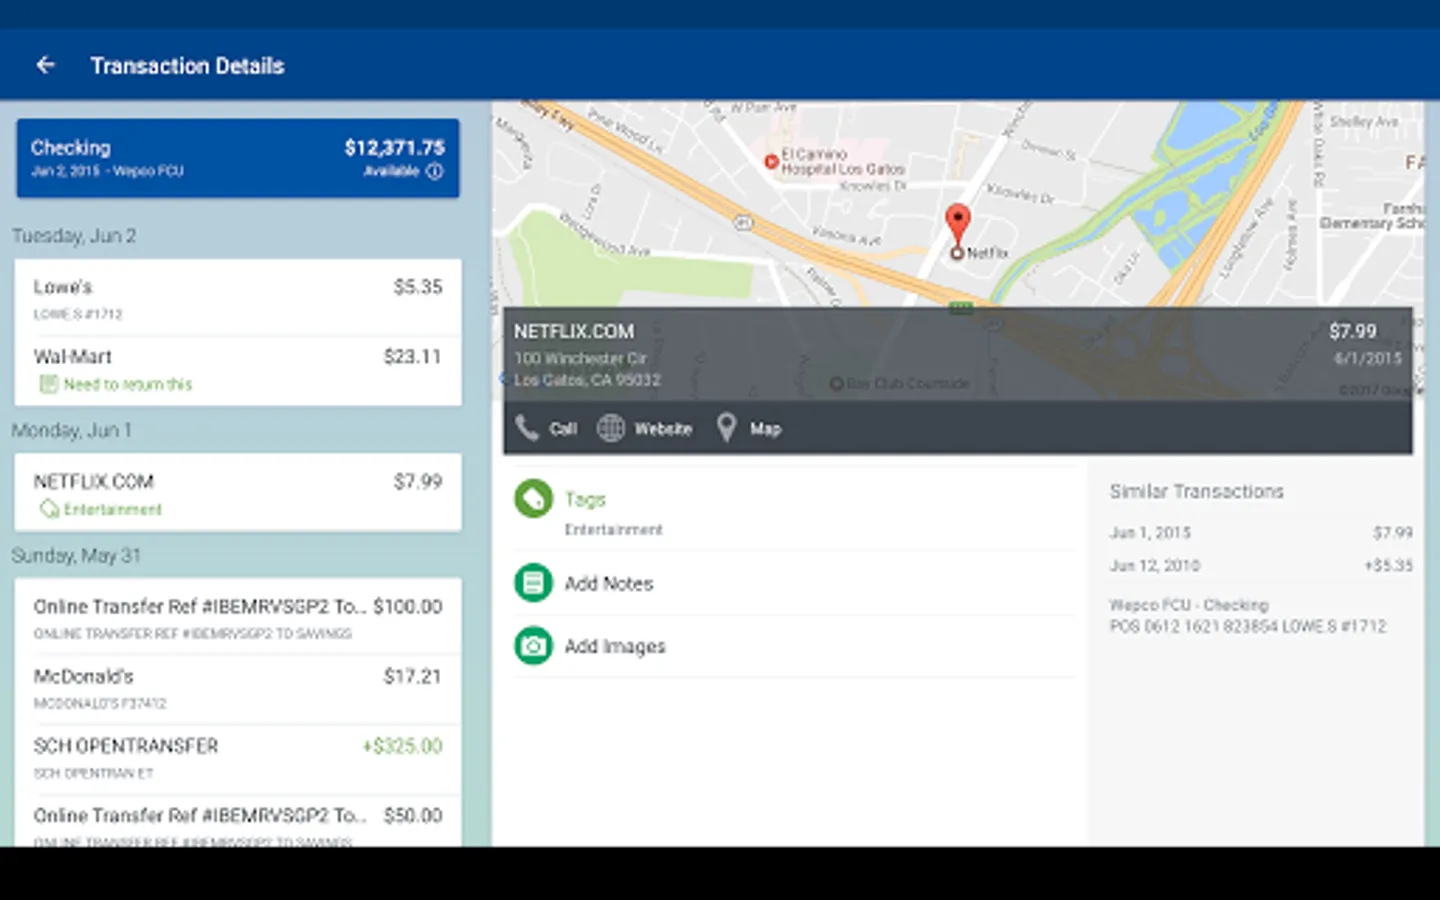Click the $7.99 amount in detail header
This screenshot has height=900, width=1440.
[x=1352, y=331]
